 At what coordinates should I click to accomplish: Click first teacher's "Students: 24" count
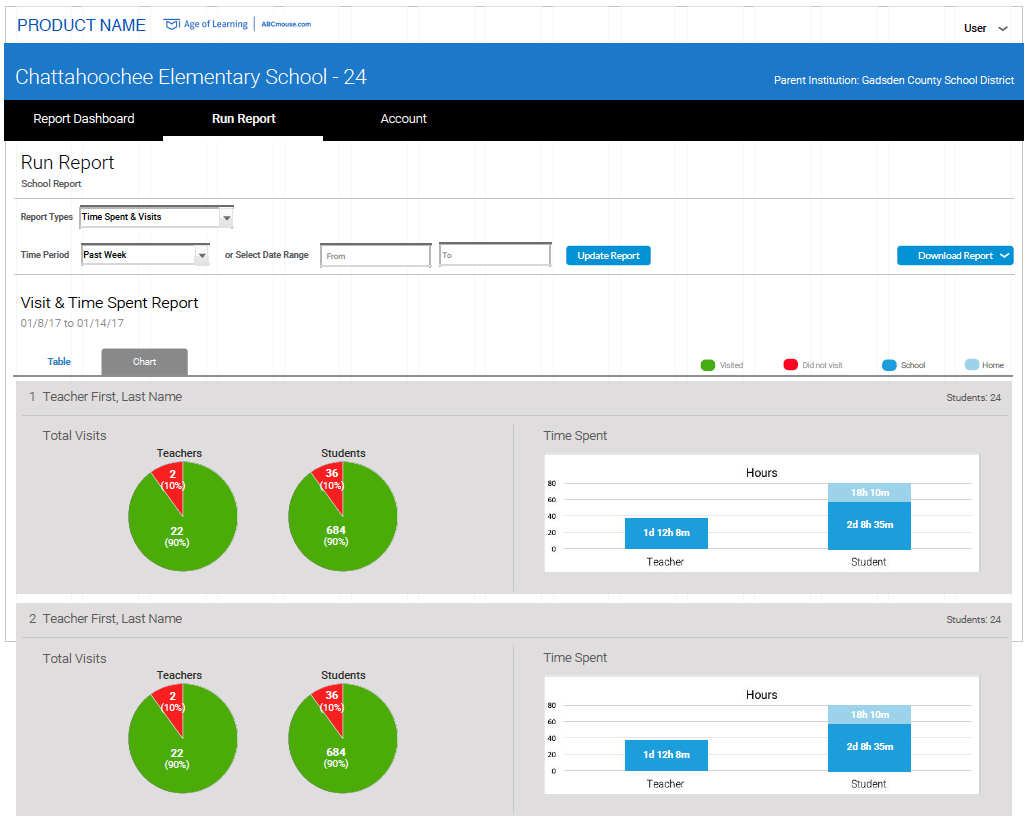pos(974,397)
